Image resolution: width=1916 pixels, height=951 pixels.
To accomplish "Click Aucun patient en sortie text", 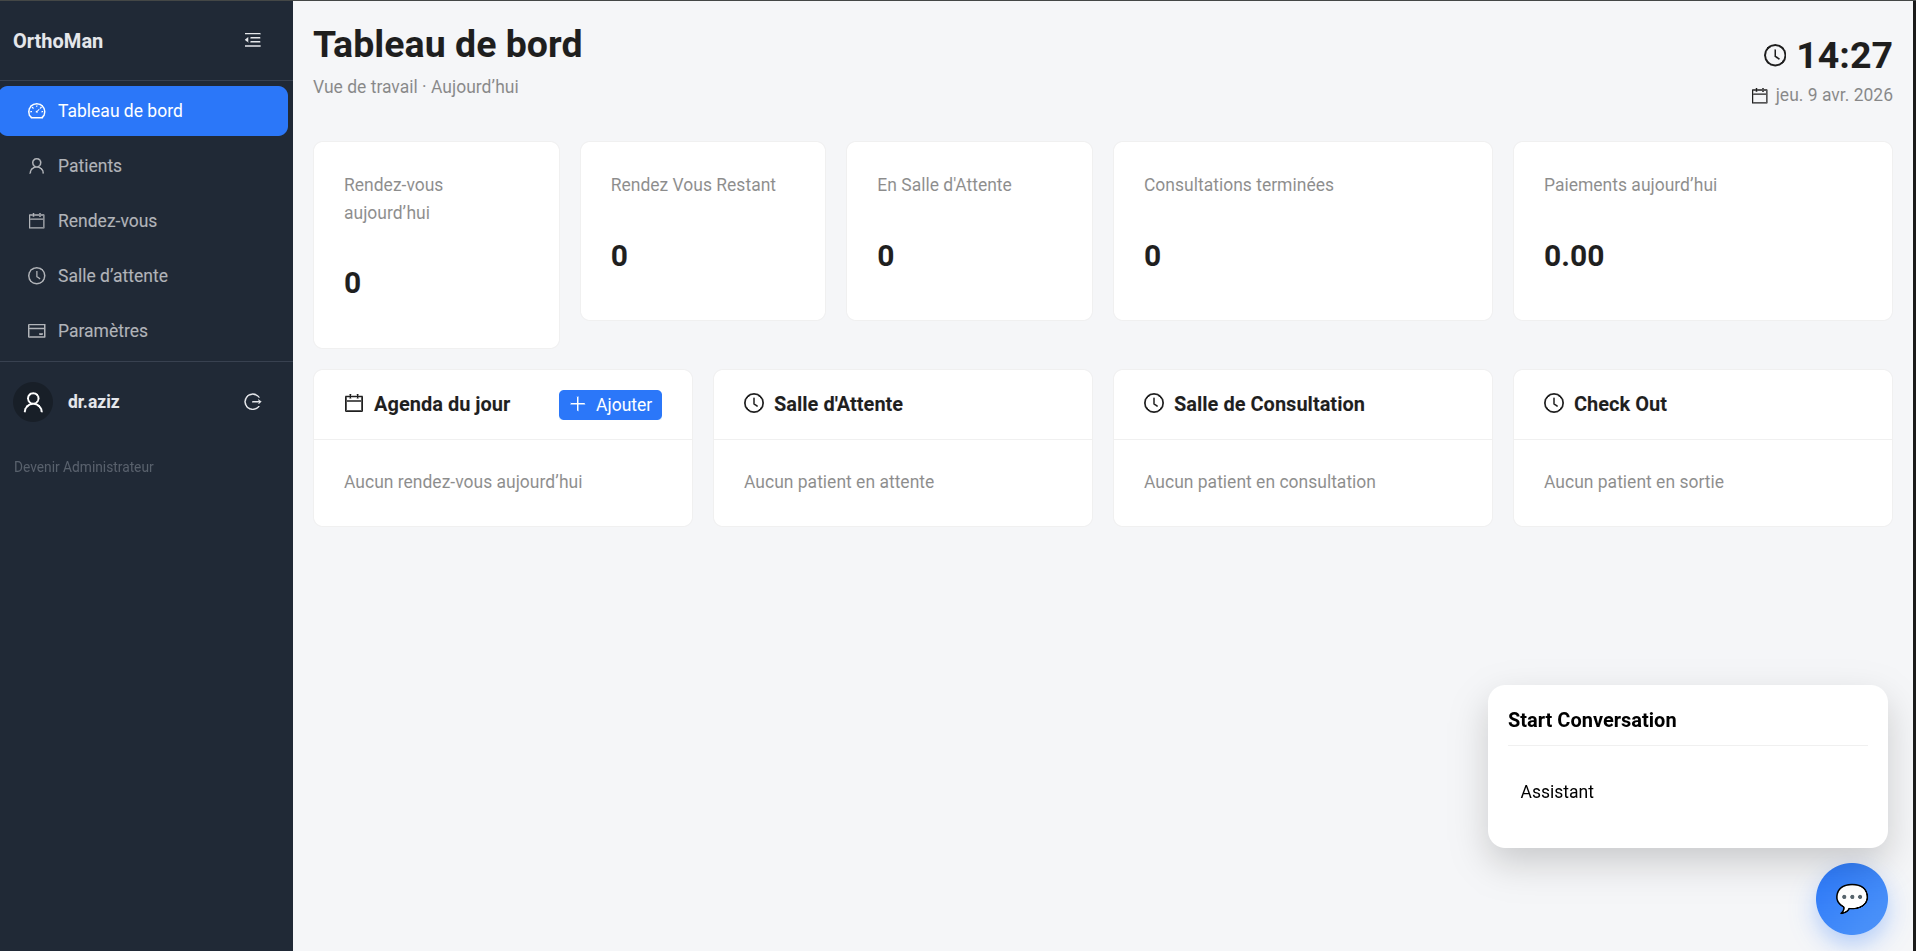I will [x=1634, y=482].
